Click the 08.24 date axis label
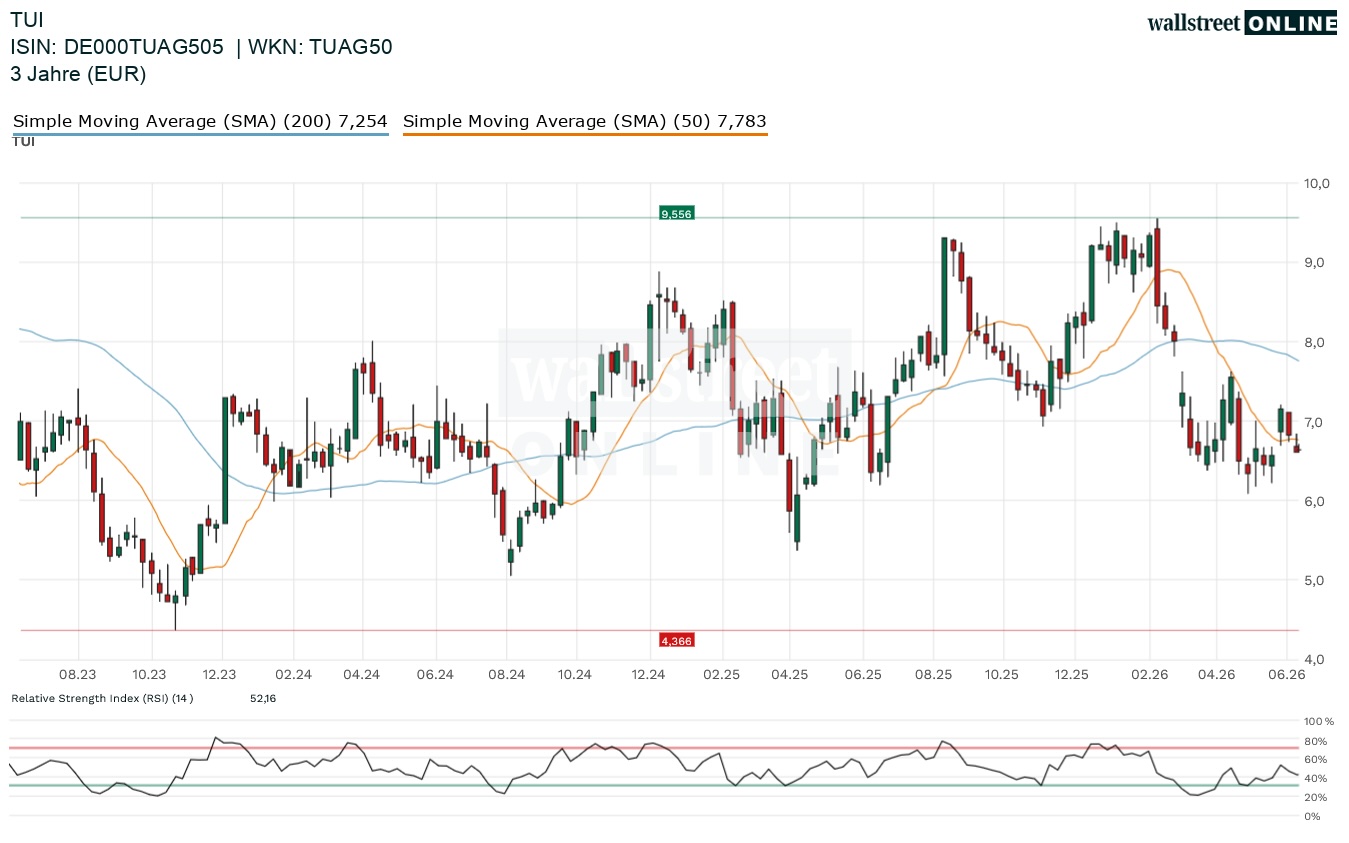 pos(507,675)
